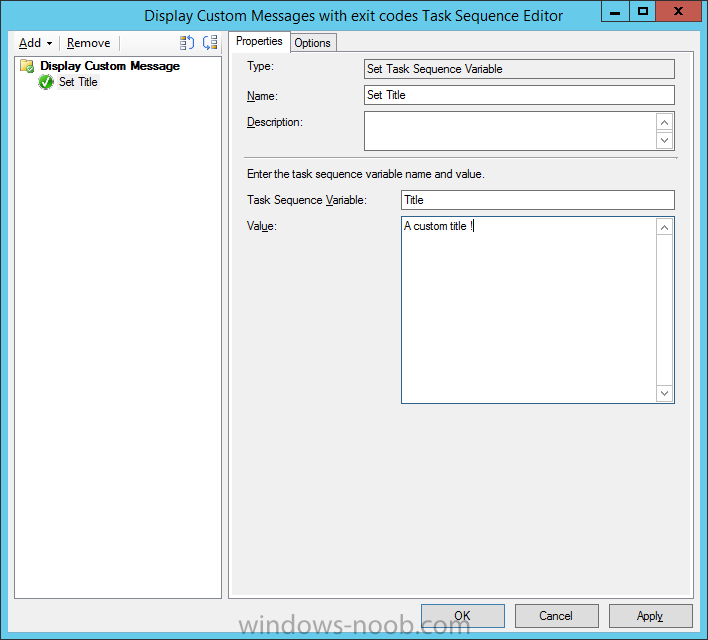This screenshot has height=640, width=708.
Task: Switch to the Options tab
Action: pyautogui.click(x=312, y=43)
